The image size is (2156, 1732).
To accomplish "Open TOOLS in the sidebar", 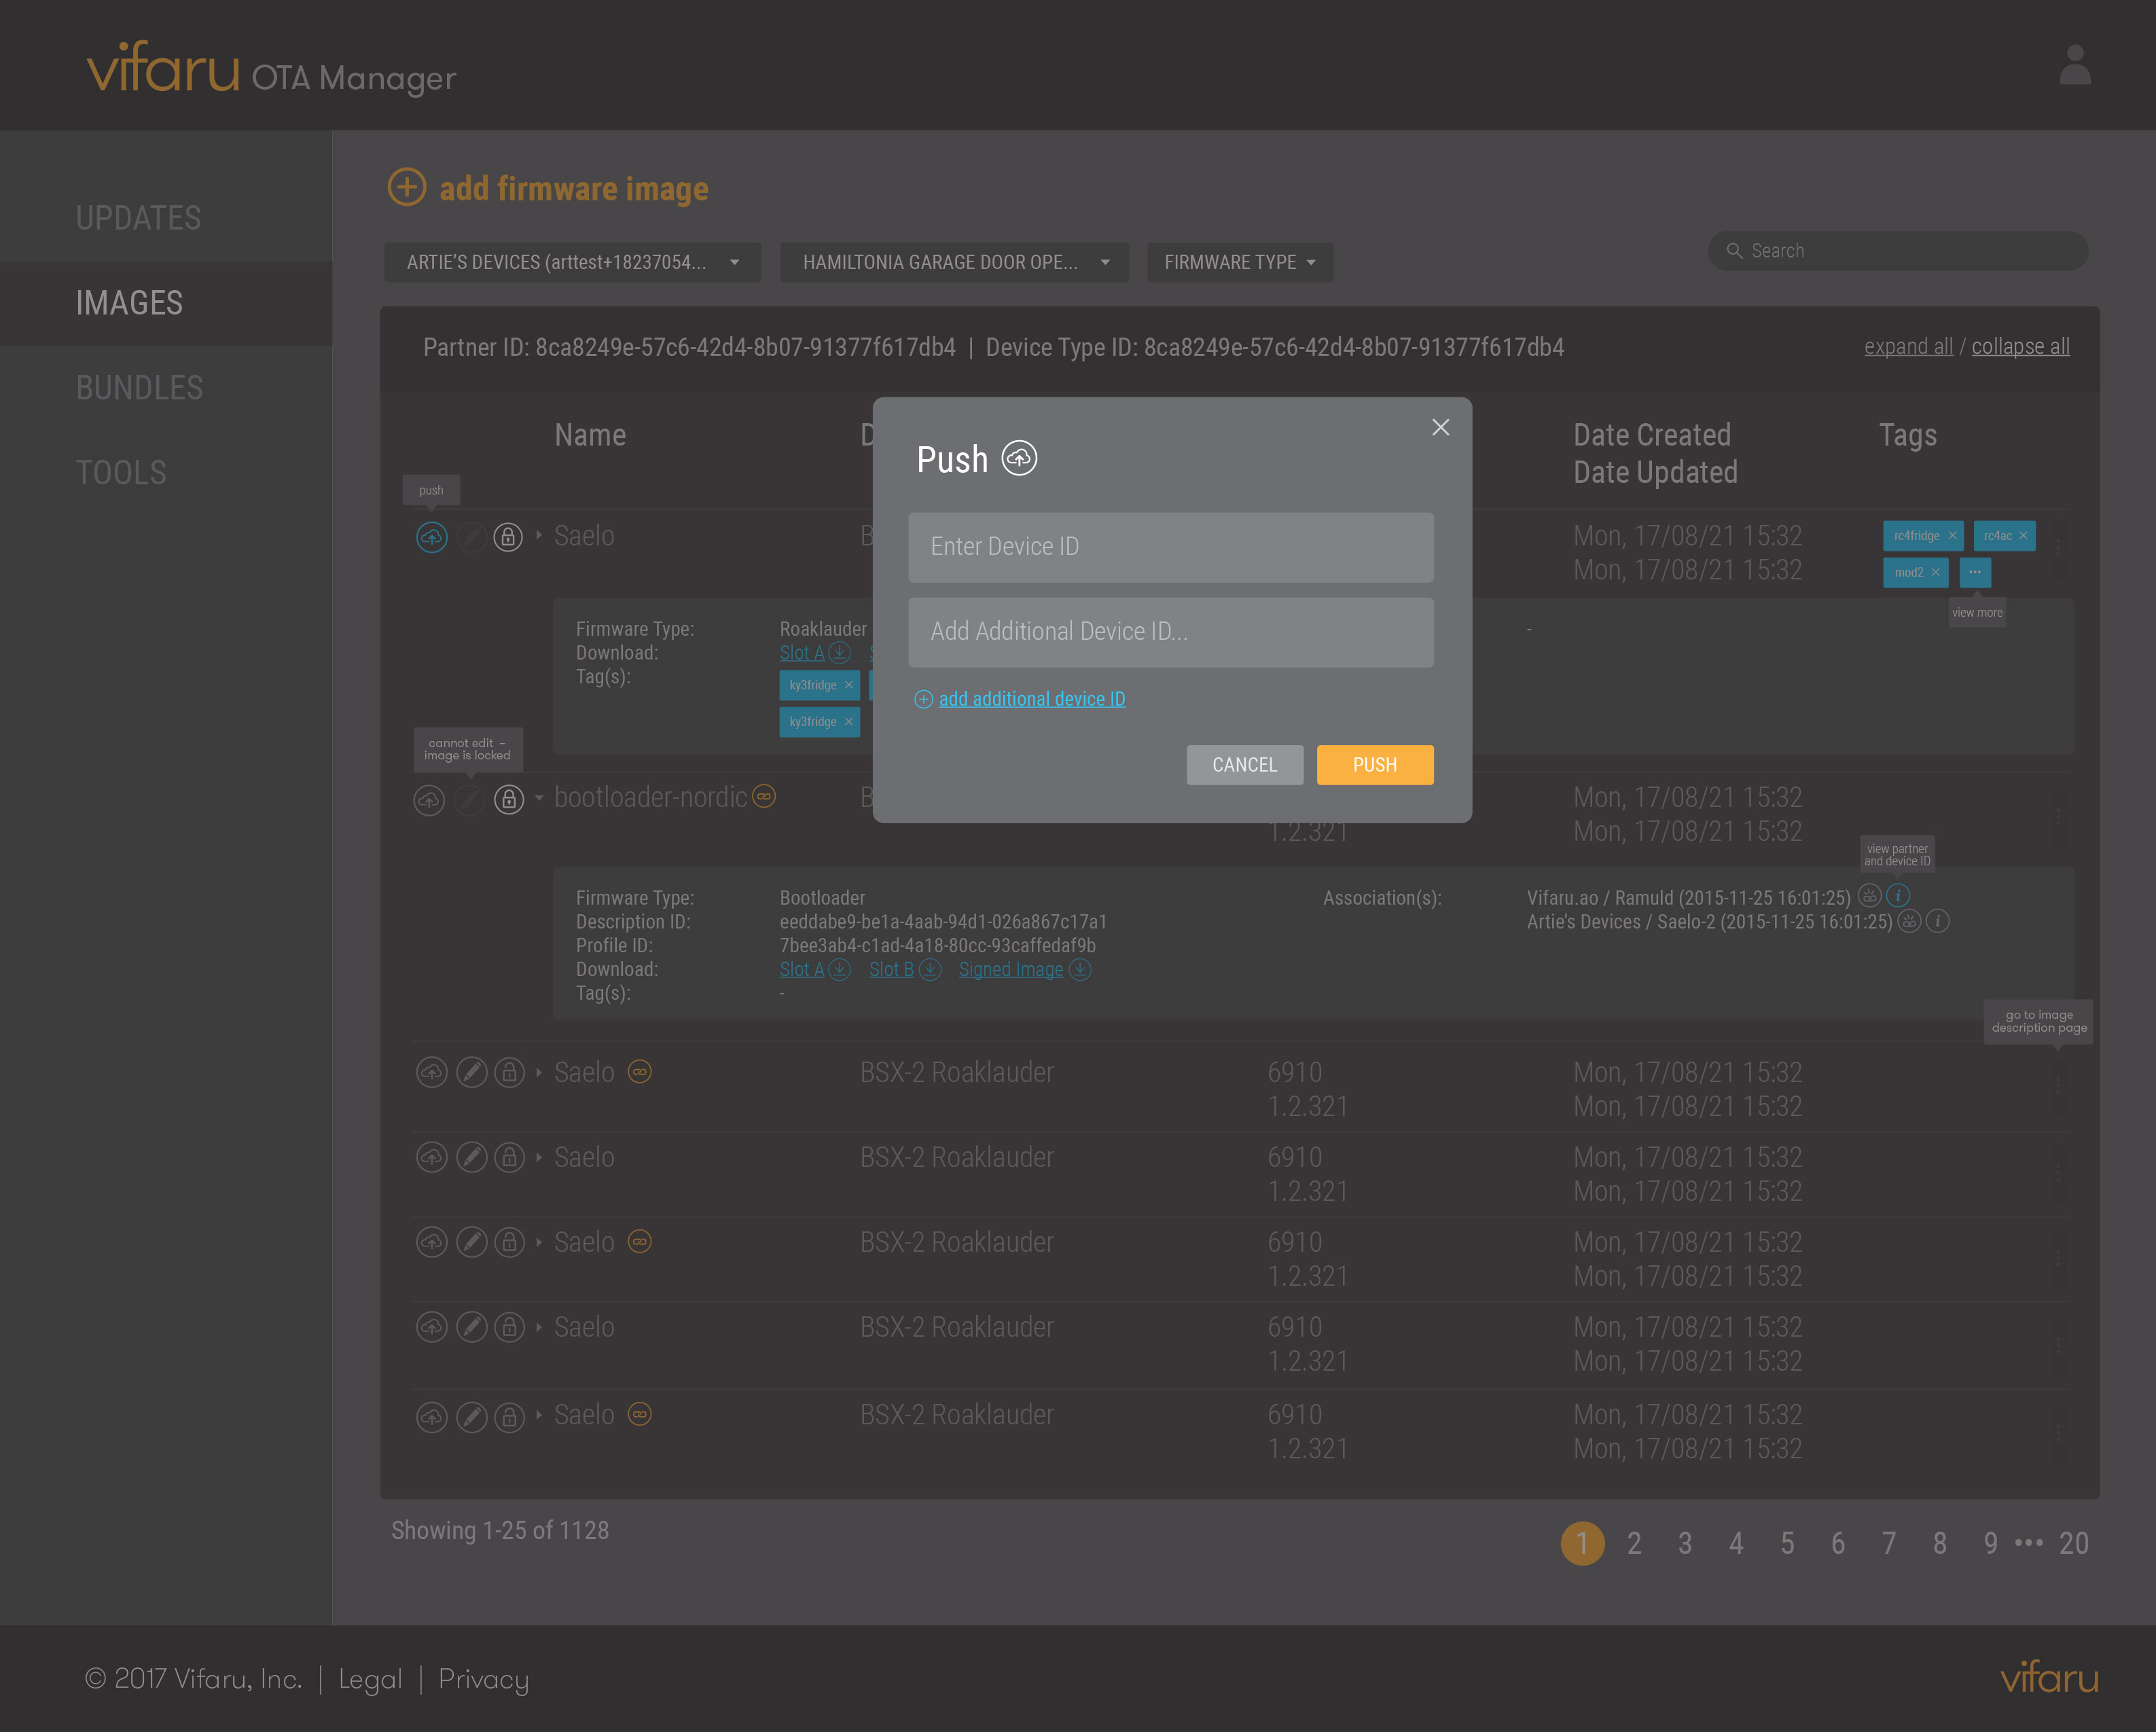I will pyautogui.click(x=121, y=473).
